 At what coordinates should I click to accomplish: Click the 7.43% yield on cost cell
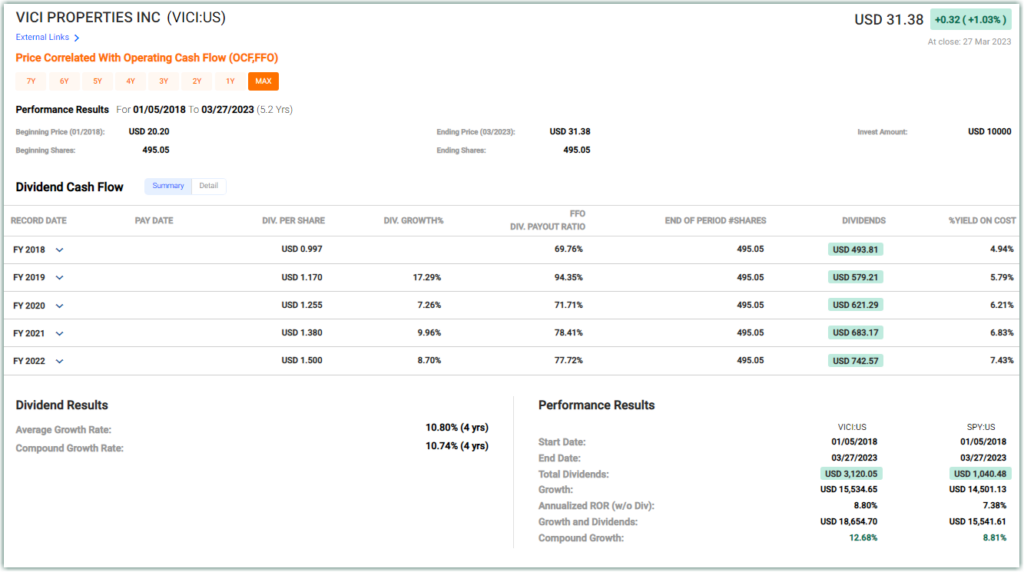click(1002, 360)
